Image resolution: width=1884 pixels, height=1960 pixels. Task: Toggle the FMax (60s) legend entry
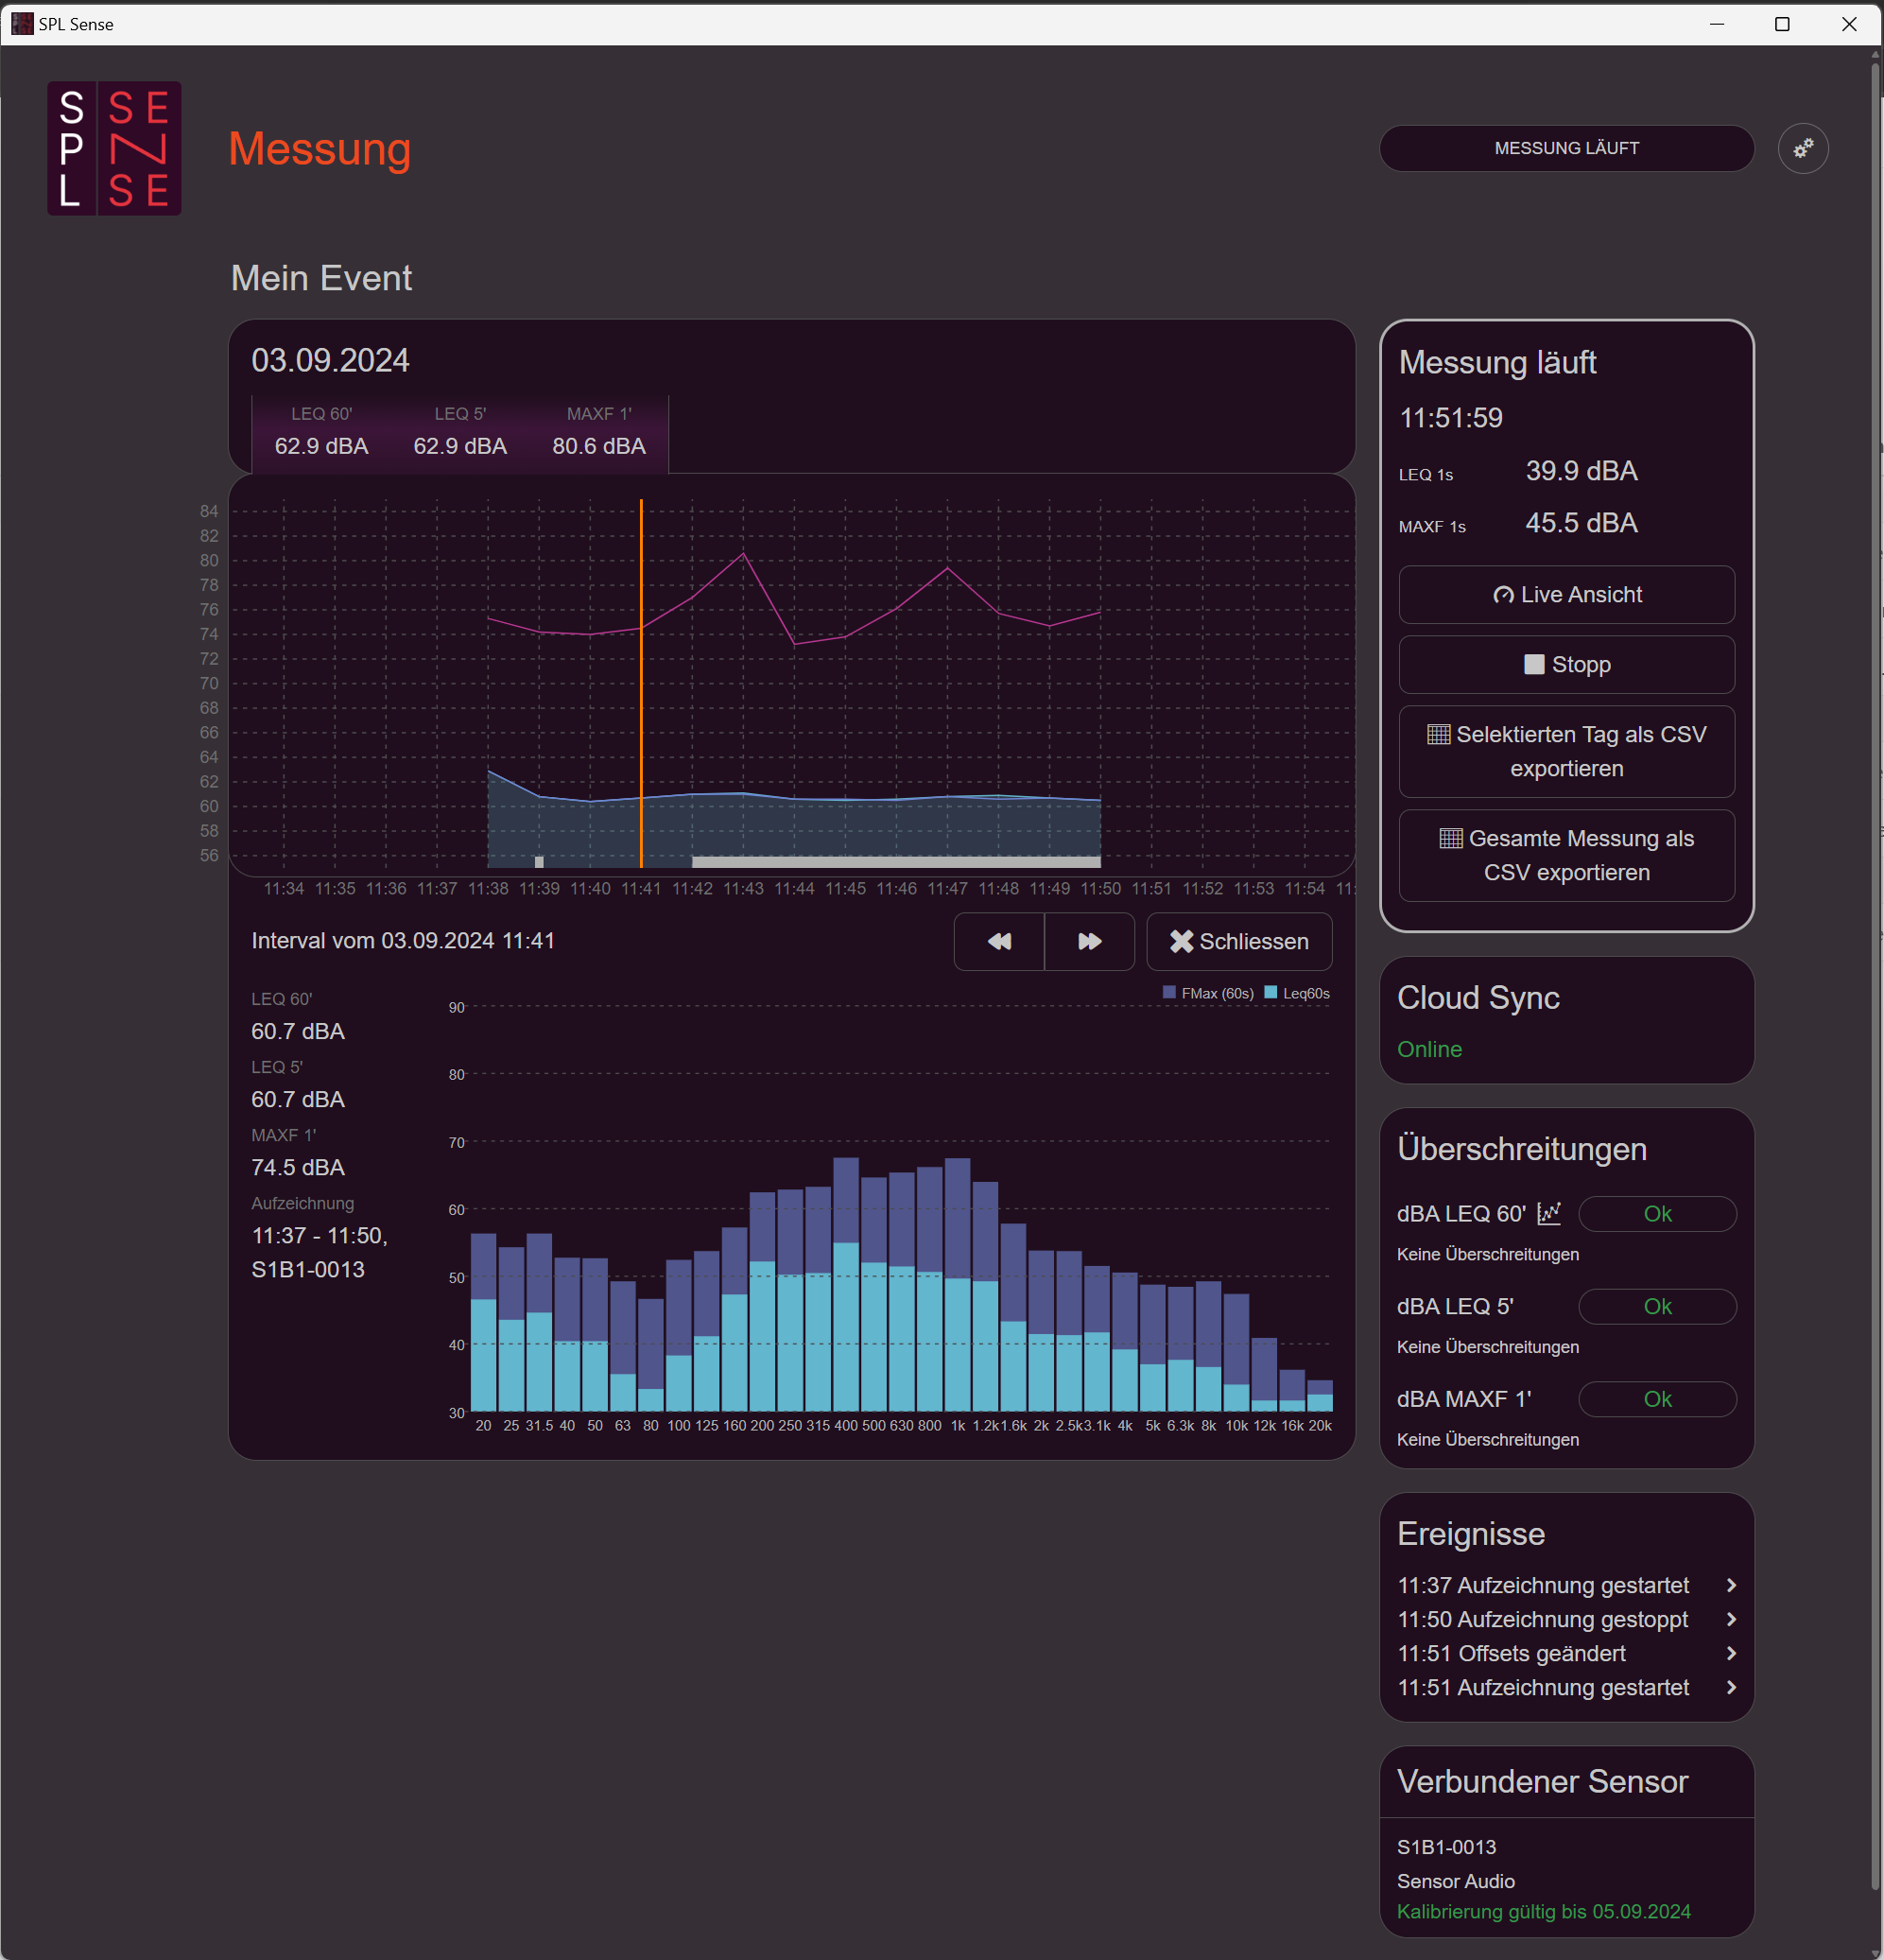point(1208,993)
